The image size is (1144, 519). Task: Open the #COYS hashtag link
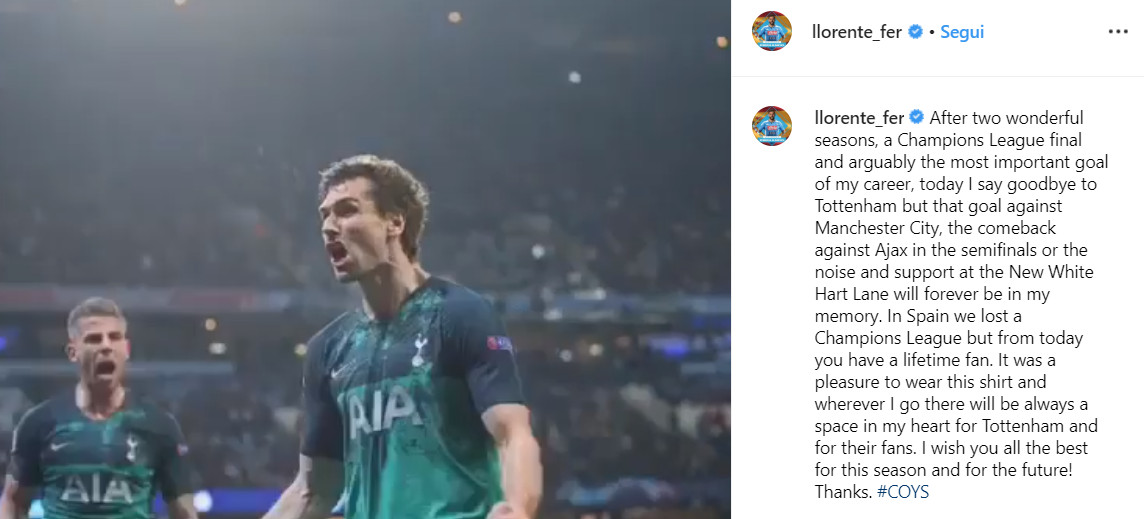(903, 492)
